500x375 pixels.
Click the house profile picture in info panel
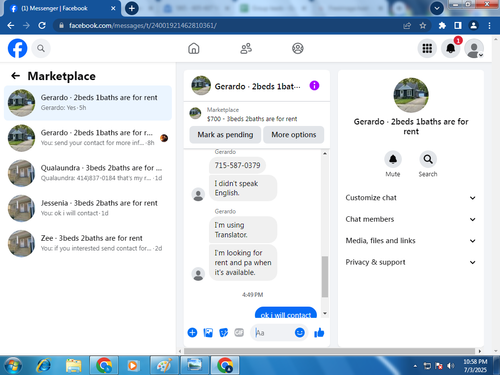[411, 95]
